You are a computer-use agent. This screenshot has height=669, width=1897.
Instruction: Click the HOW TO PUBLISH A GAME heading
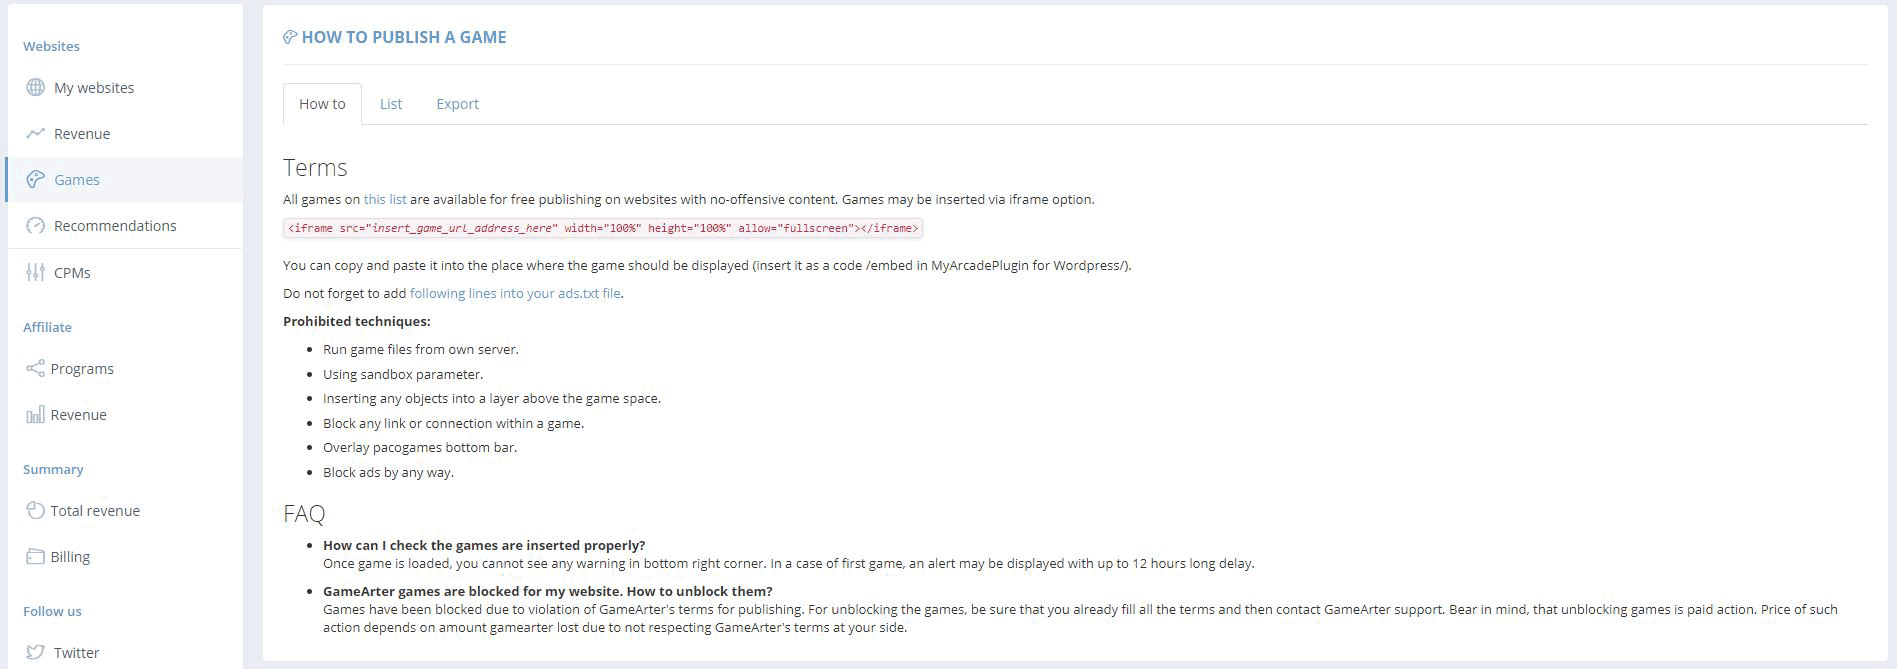click(404, 37)
